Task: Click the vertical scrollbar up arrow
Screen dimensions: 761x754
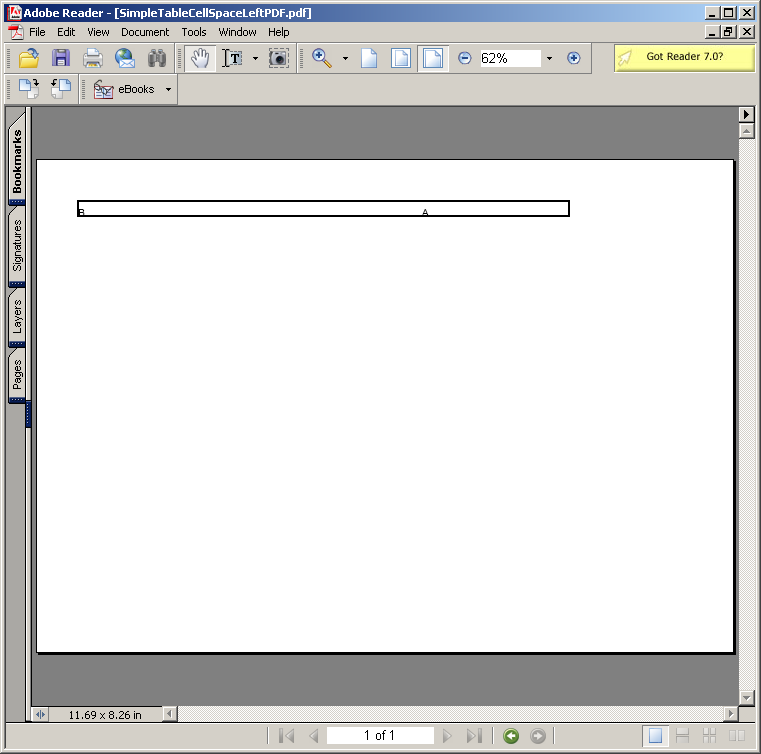Action: (x=746, y=131)
